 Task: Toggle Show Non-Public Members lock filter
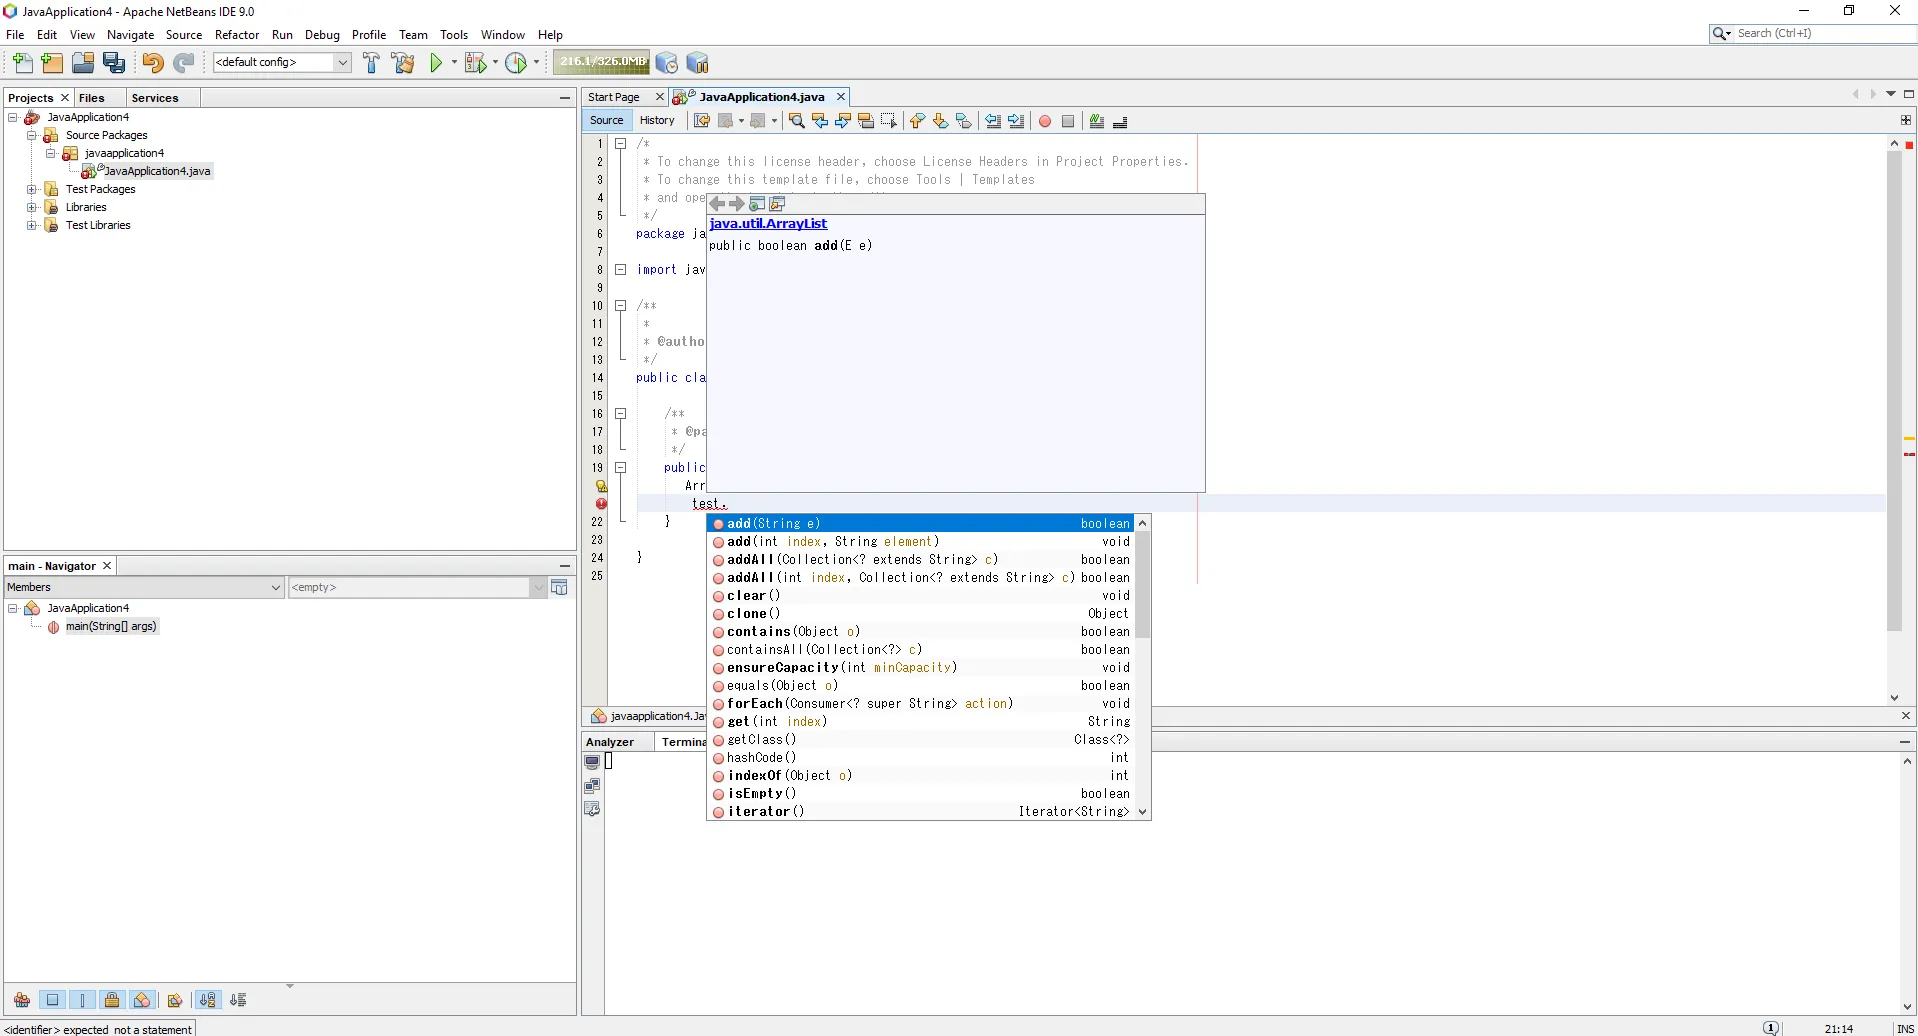coord(112,1000)
